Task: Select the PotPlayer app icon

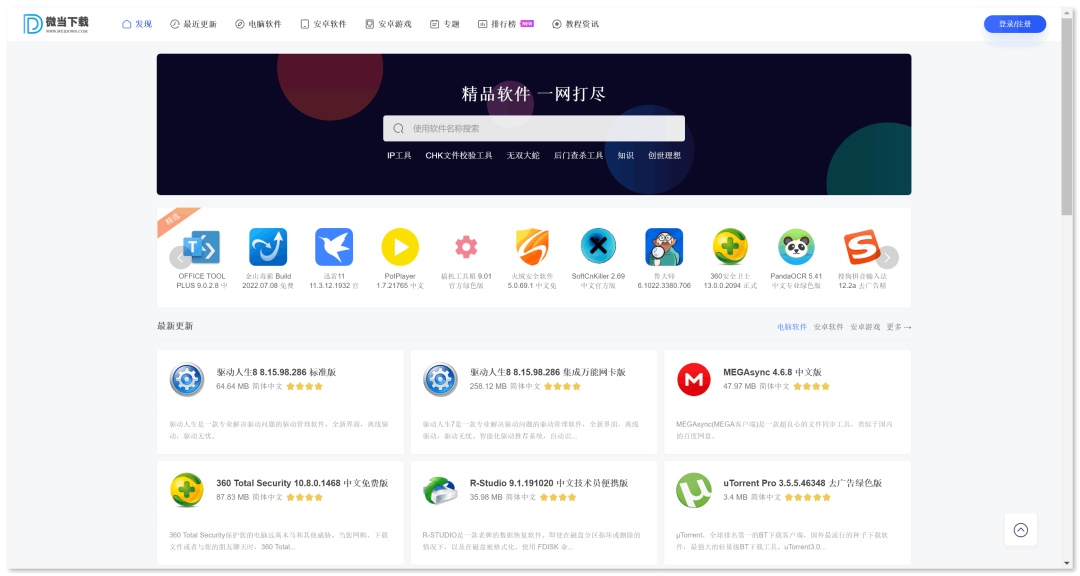Action: (400, 247)
